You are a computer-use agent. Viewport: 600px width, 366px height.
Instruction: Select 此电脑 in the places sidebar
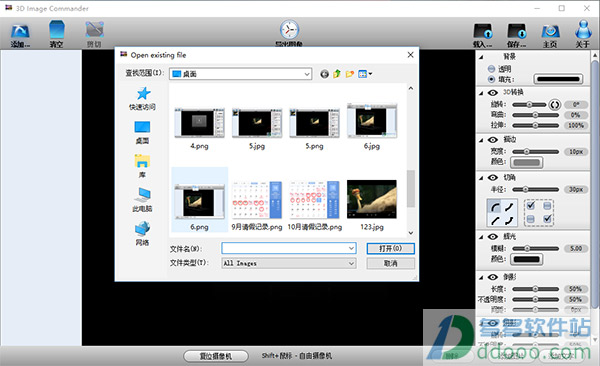142,200
